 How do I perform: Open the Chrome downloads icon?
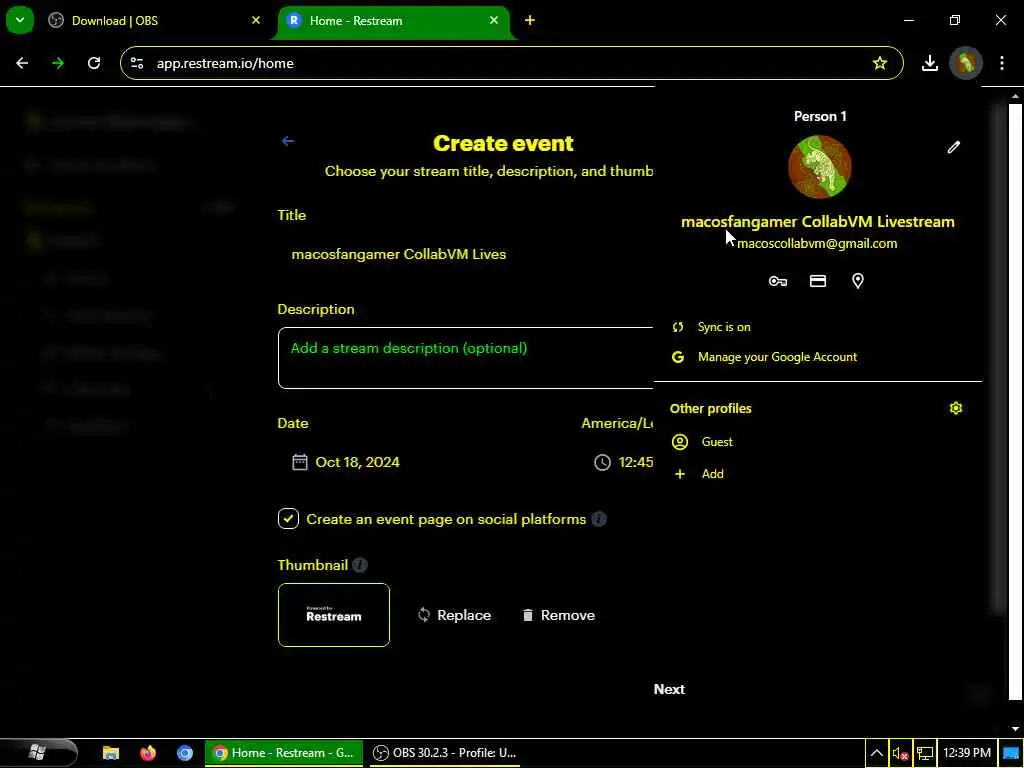pyautogui.click(x=929, y=63)
